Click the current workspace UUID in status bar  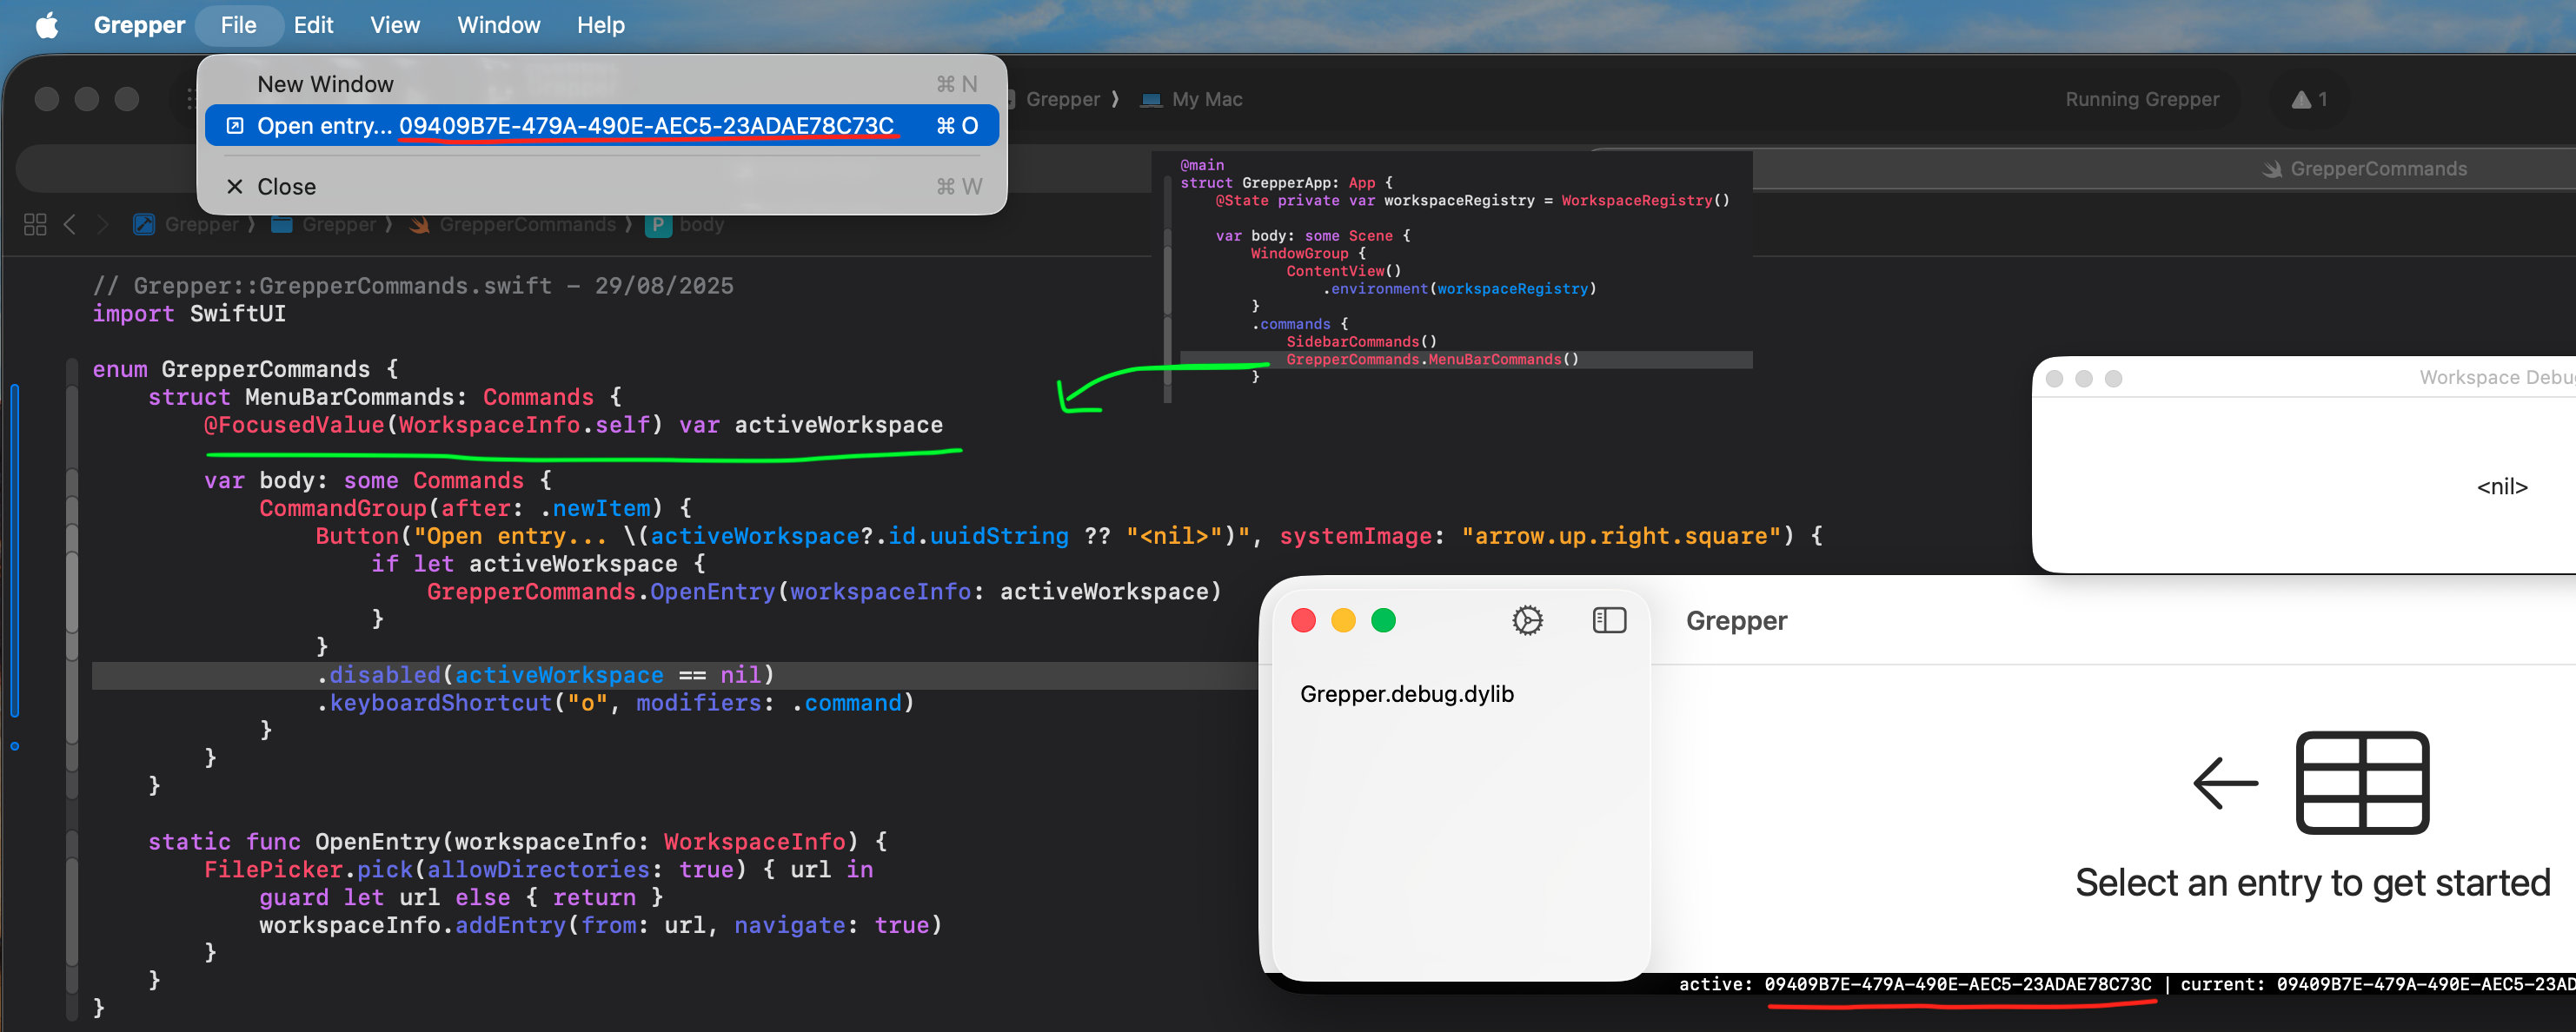(x=2425, y=984)
